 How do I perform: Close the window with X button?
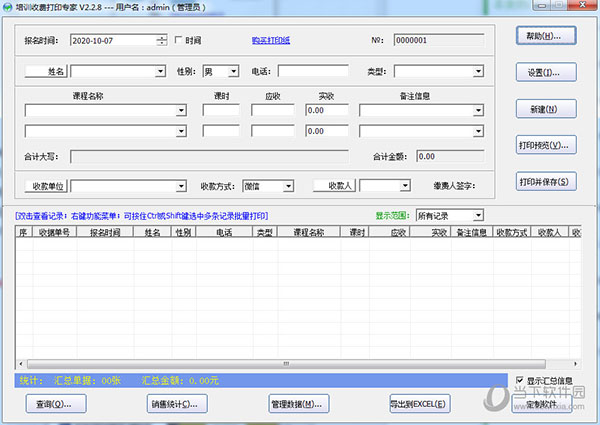pos(582,5)
